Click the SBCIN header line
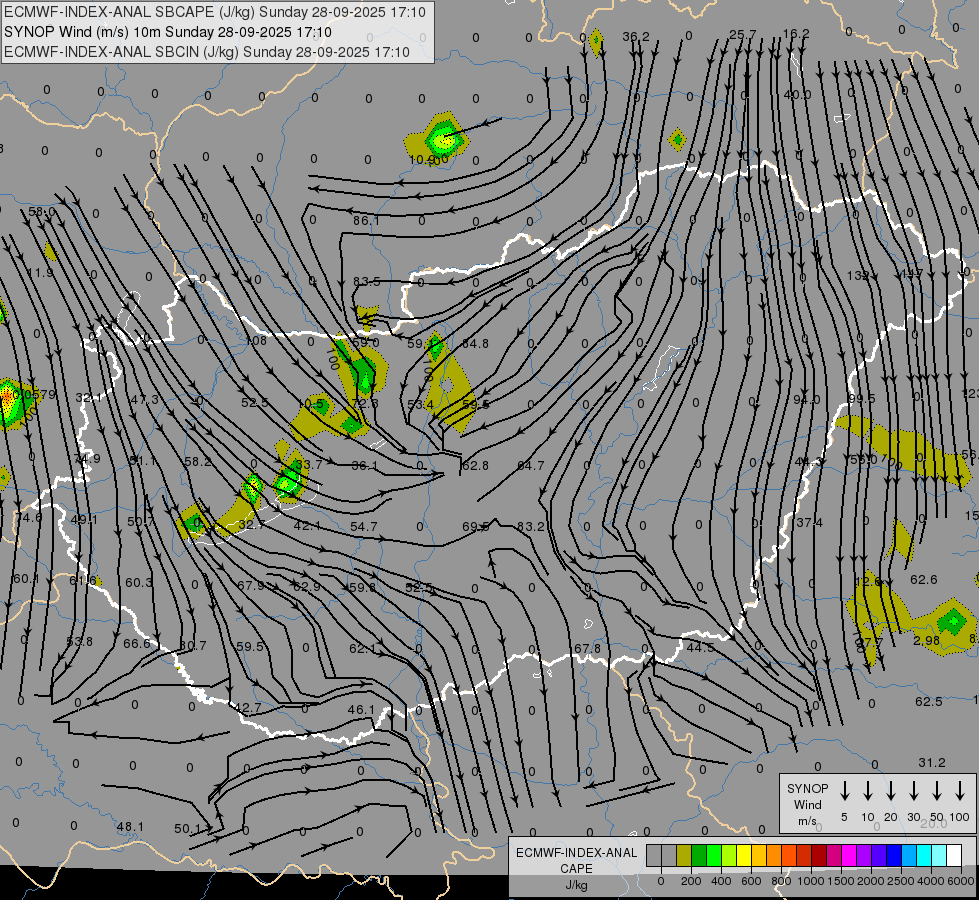 click(x=207, y=52)
